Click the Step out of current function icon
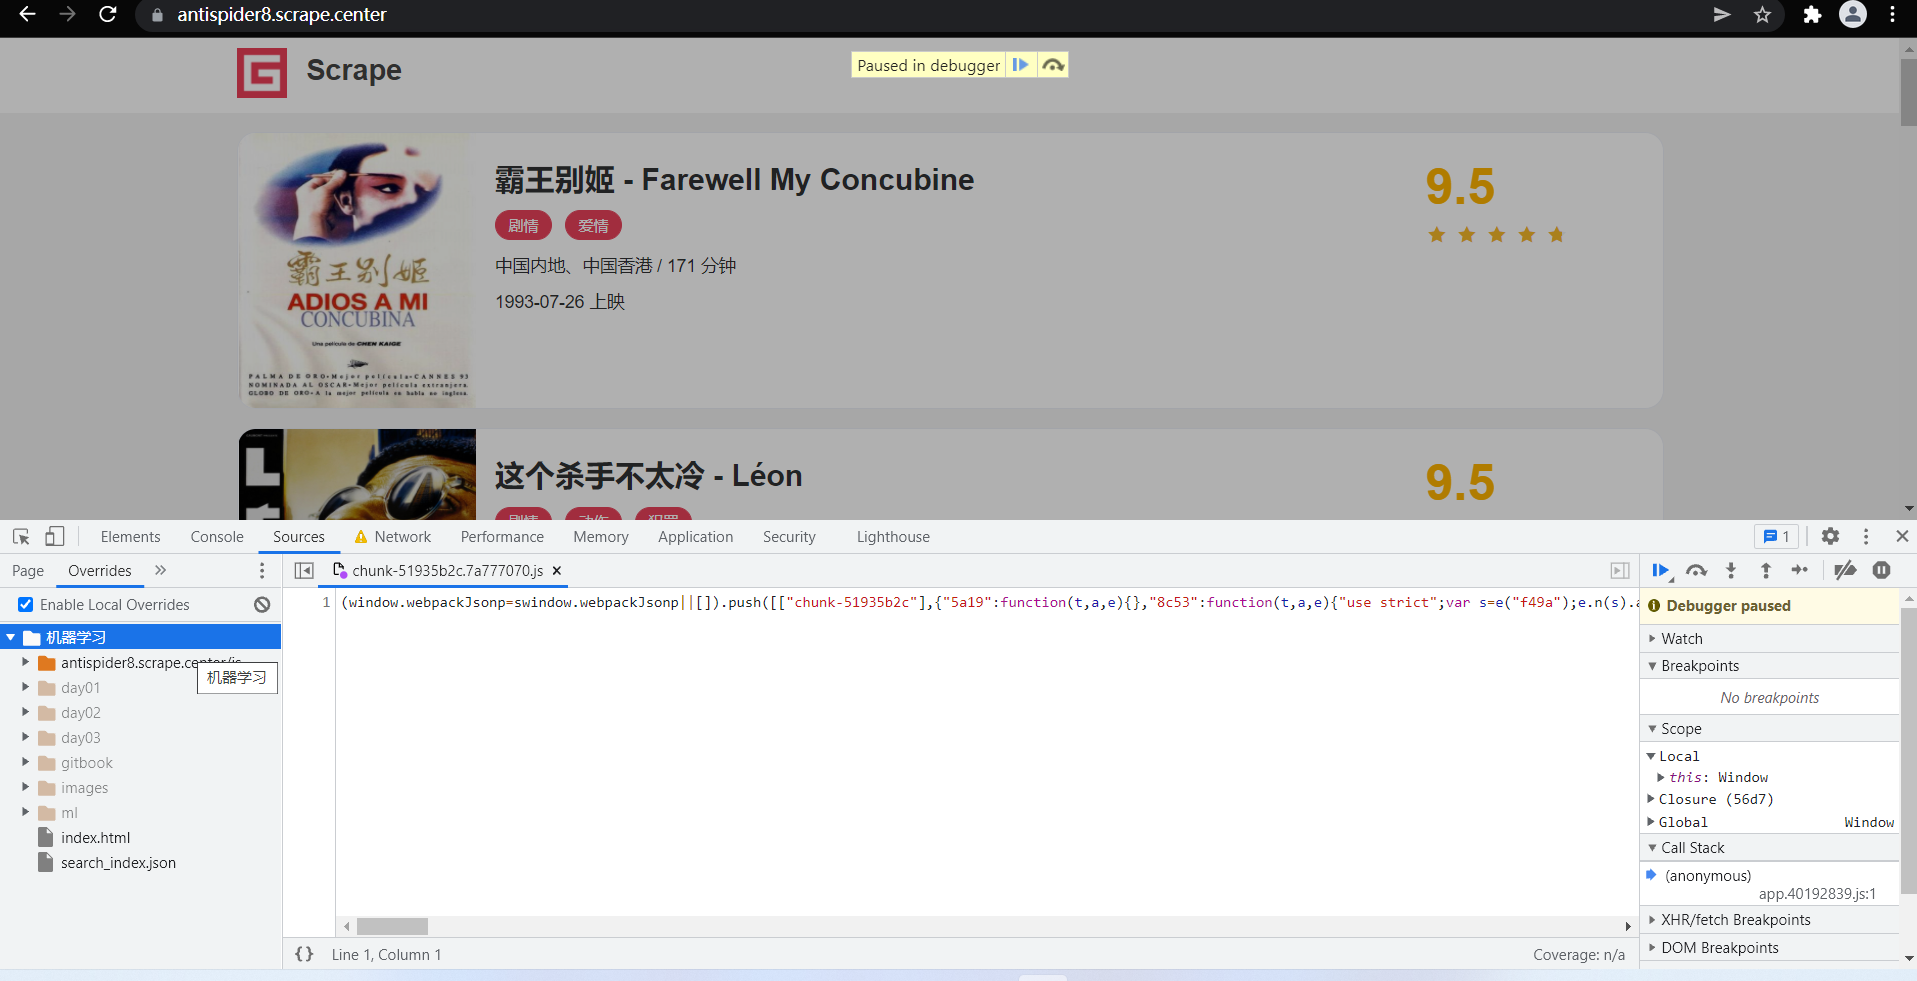Screen dimensions: 1917x981 pos(1766,570)
